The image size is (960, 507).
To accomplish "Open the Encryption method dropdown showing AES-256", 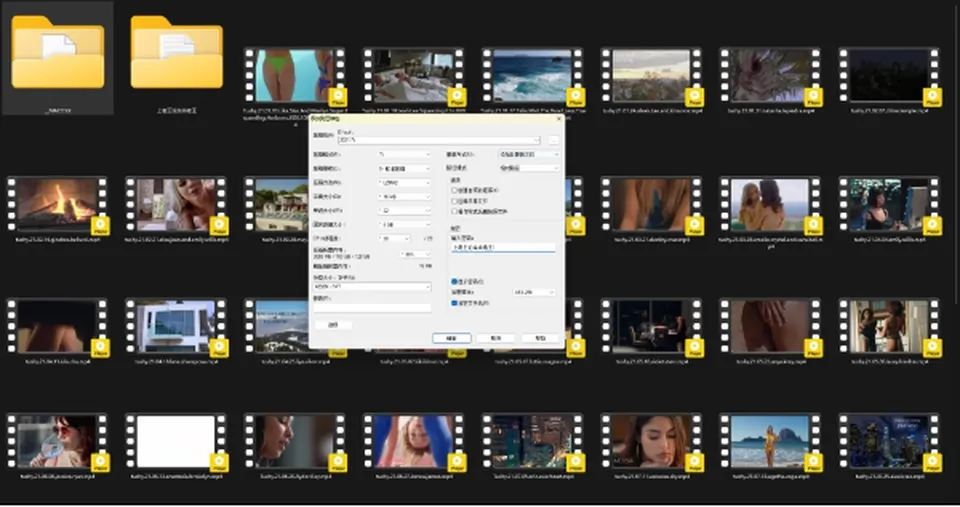I will 534,293.
